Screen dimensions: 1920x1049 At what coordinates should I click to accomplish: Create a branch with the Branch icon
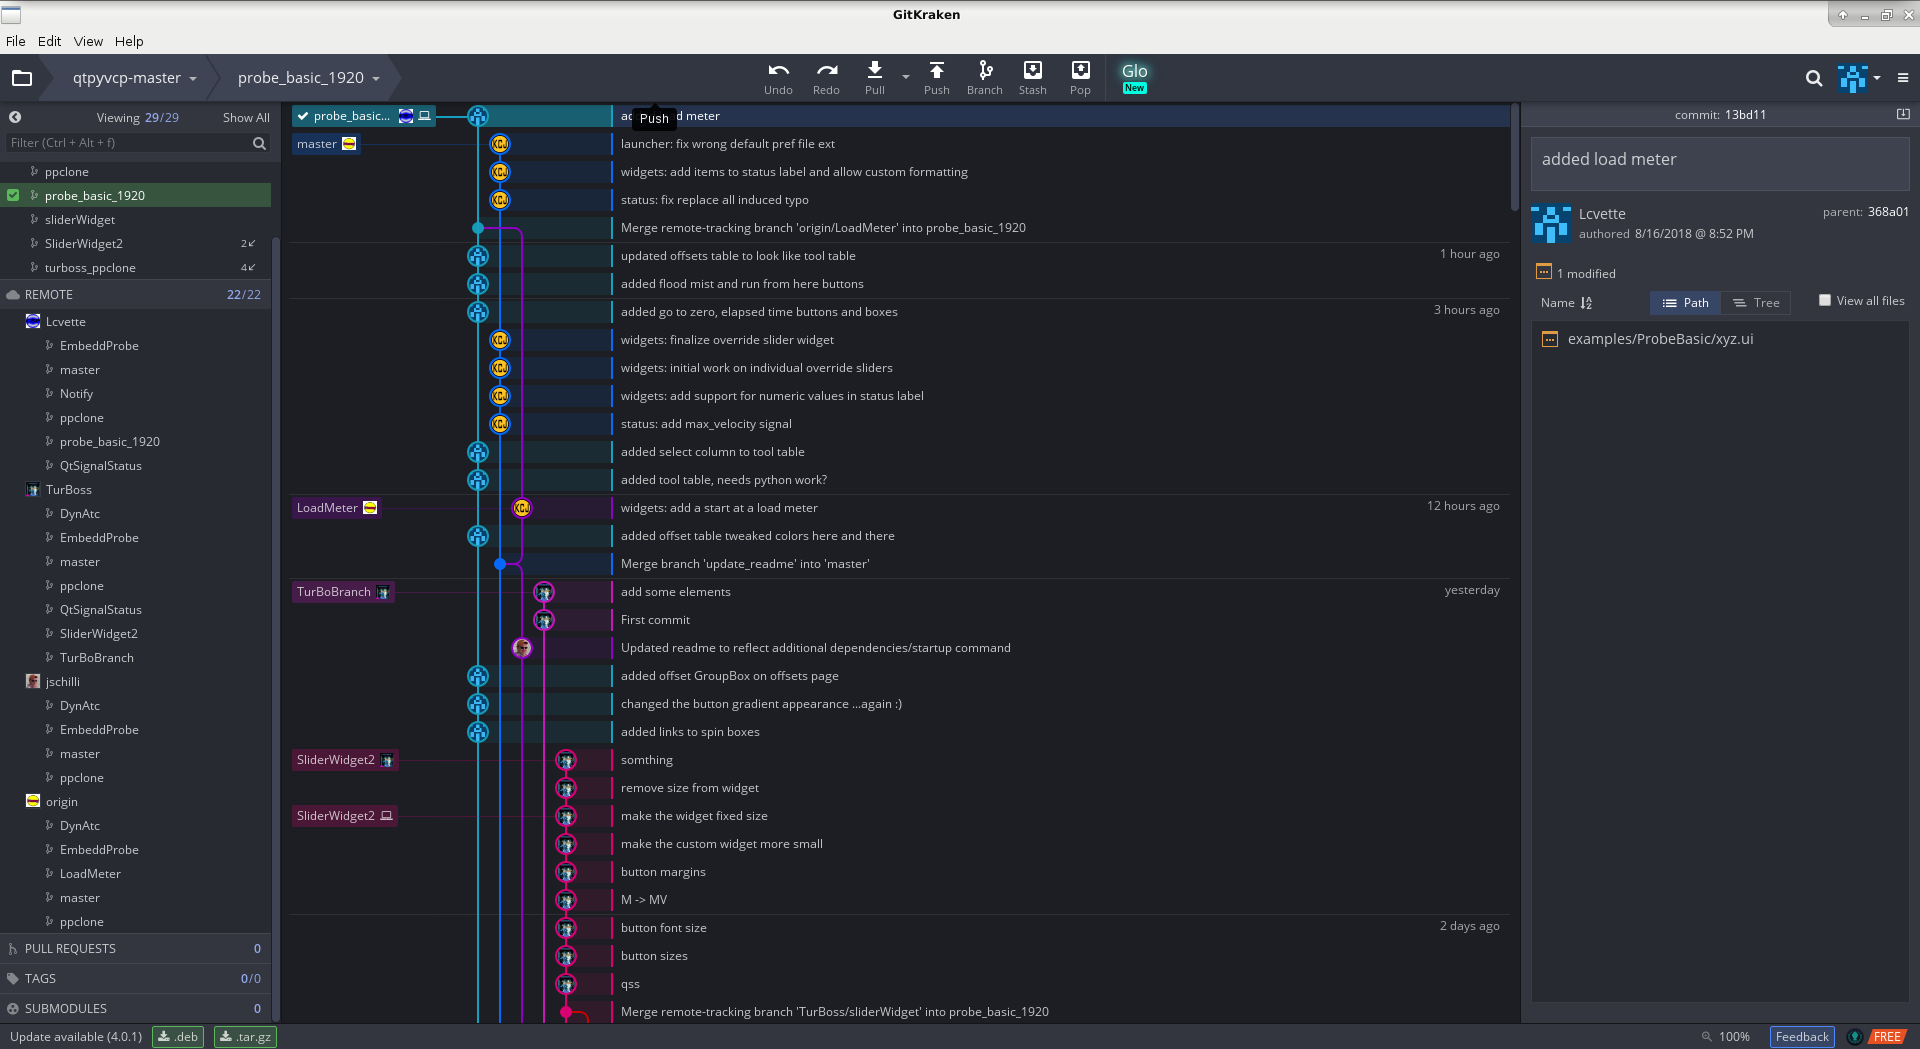point(984,78)
